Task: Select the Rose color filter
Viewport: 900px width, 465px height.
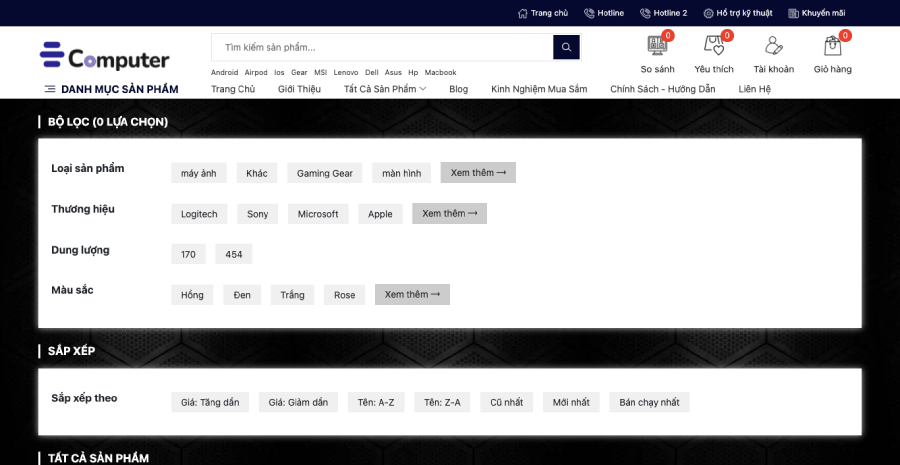Action: (x=344, y=294)
